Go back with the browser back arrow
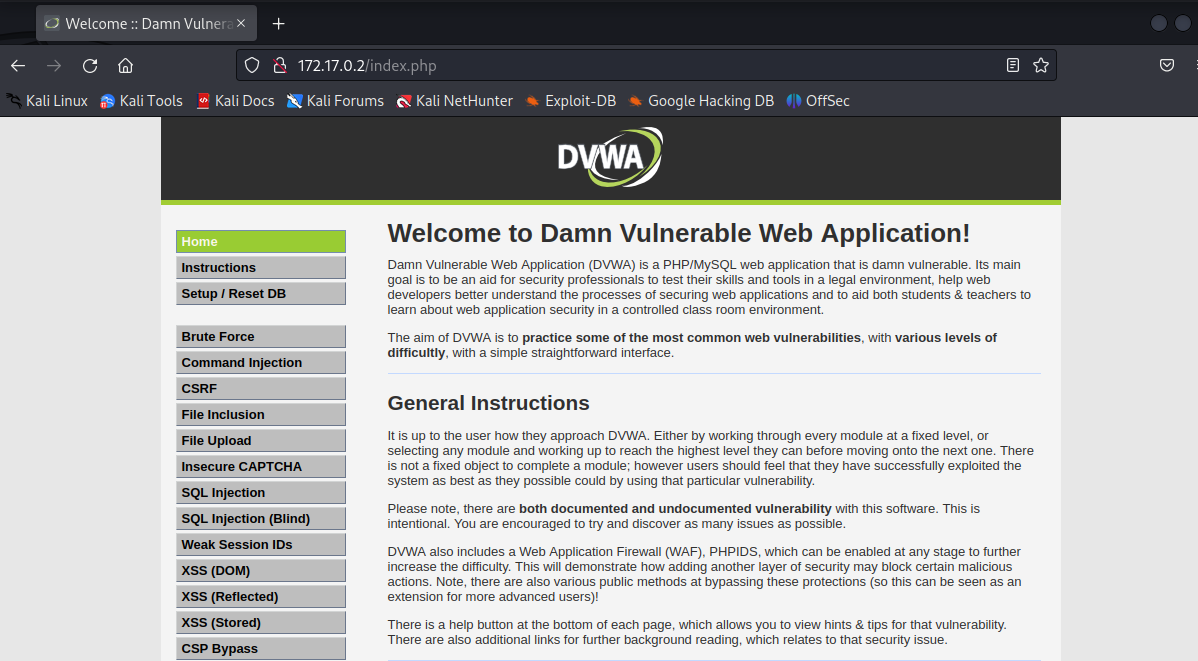Screen dimensions: 1198x661 (18, 66)
